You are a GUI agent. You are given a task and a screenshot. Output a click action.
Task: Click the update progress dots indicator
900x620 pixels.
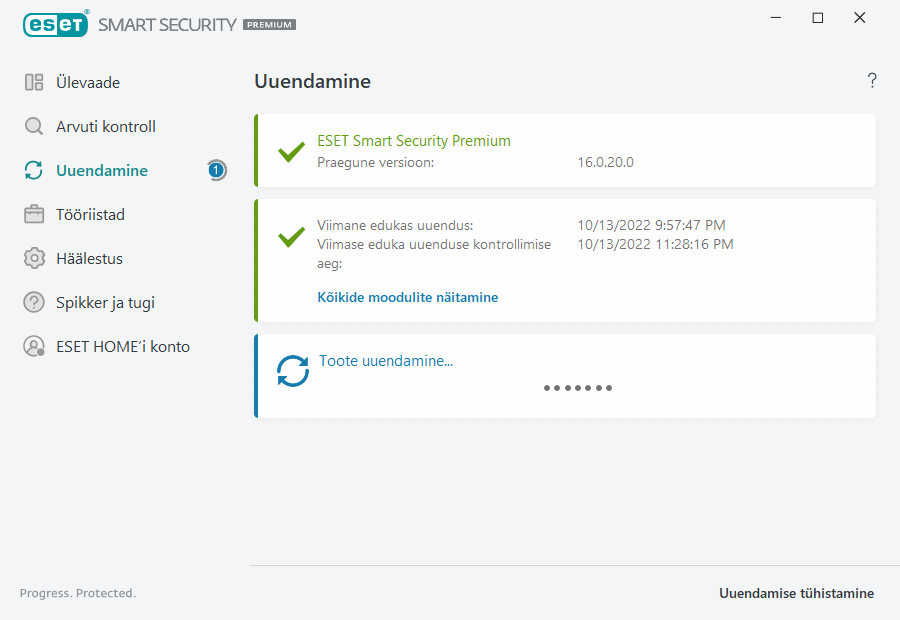click(x=578, y=388)
